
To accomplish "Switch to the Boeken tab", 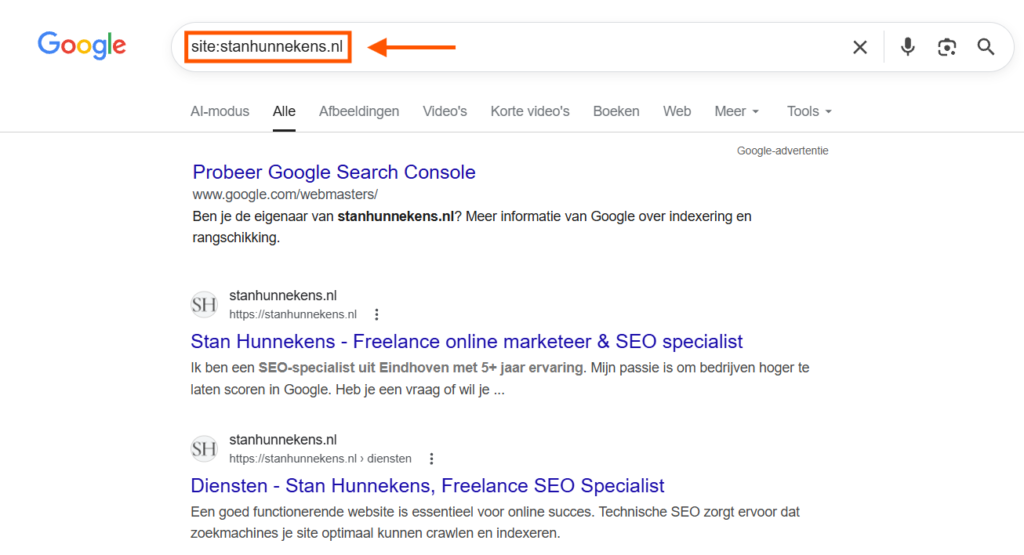I will pyautogui.click(x=616, y=111).
